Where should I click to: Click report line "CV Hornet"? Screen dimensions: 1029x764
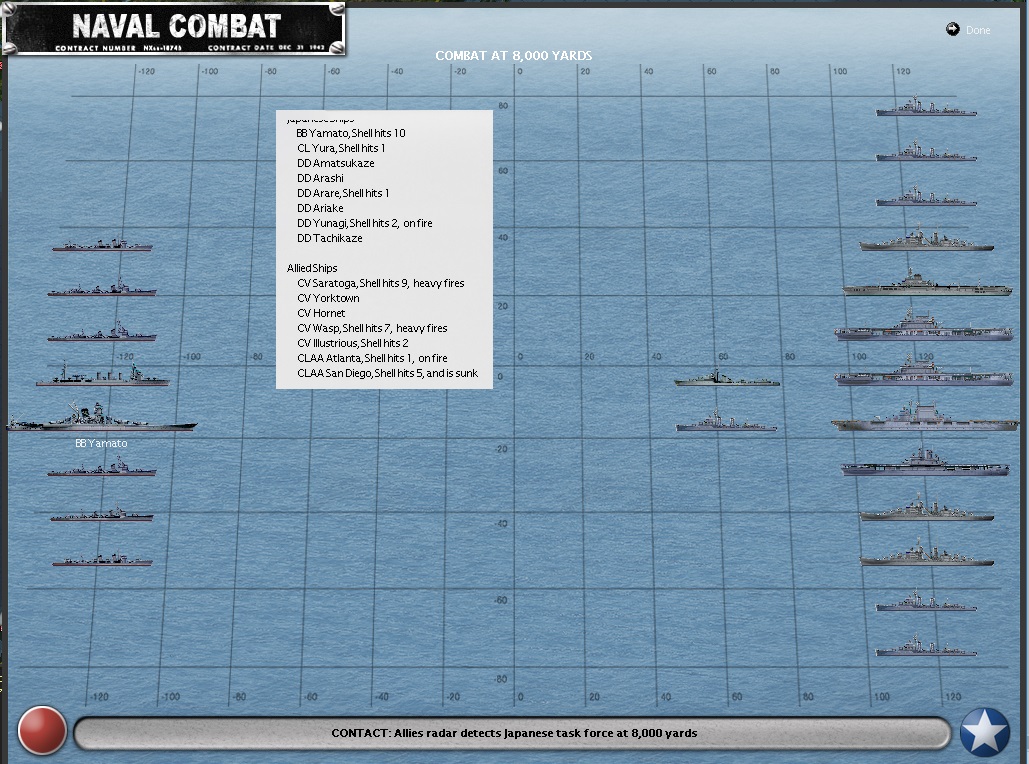[x=321, y=314]
